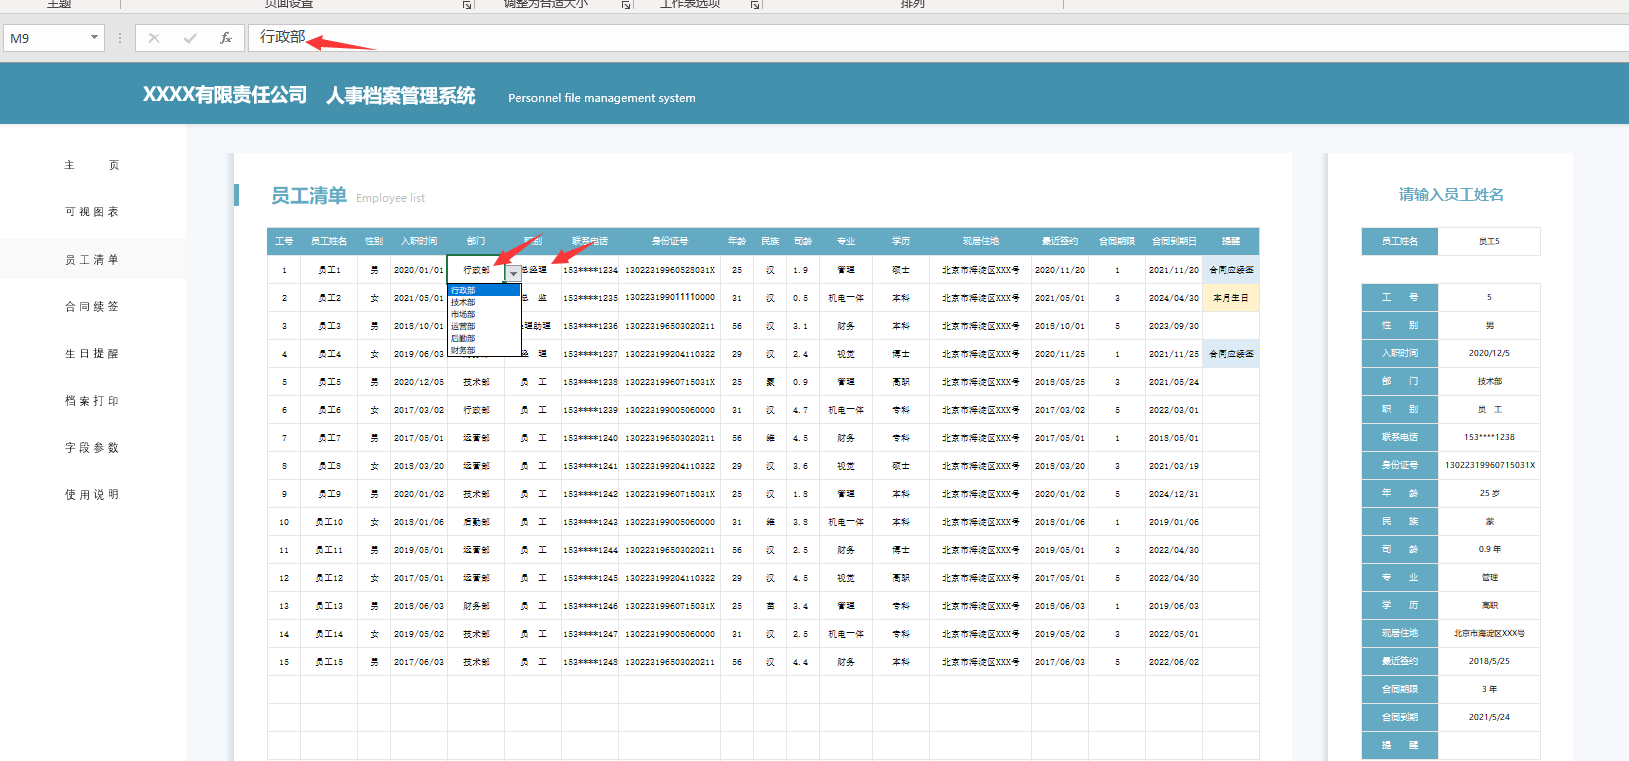Open the 调整为合适大小 dialog launcher
Viewport: 1629px width, 761px height.
(626, 5)
